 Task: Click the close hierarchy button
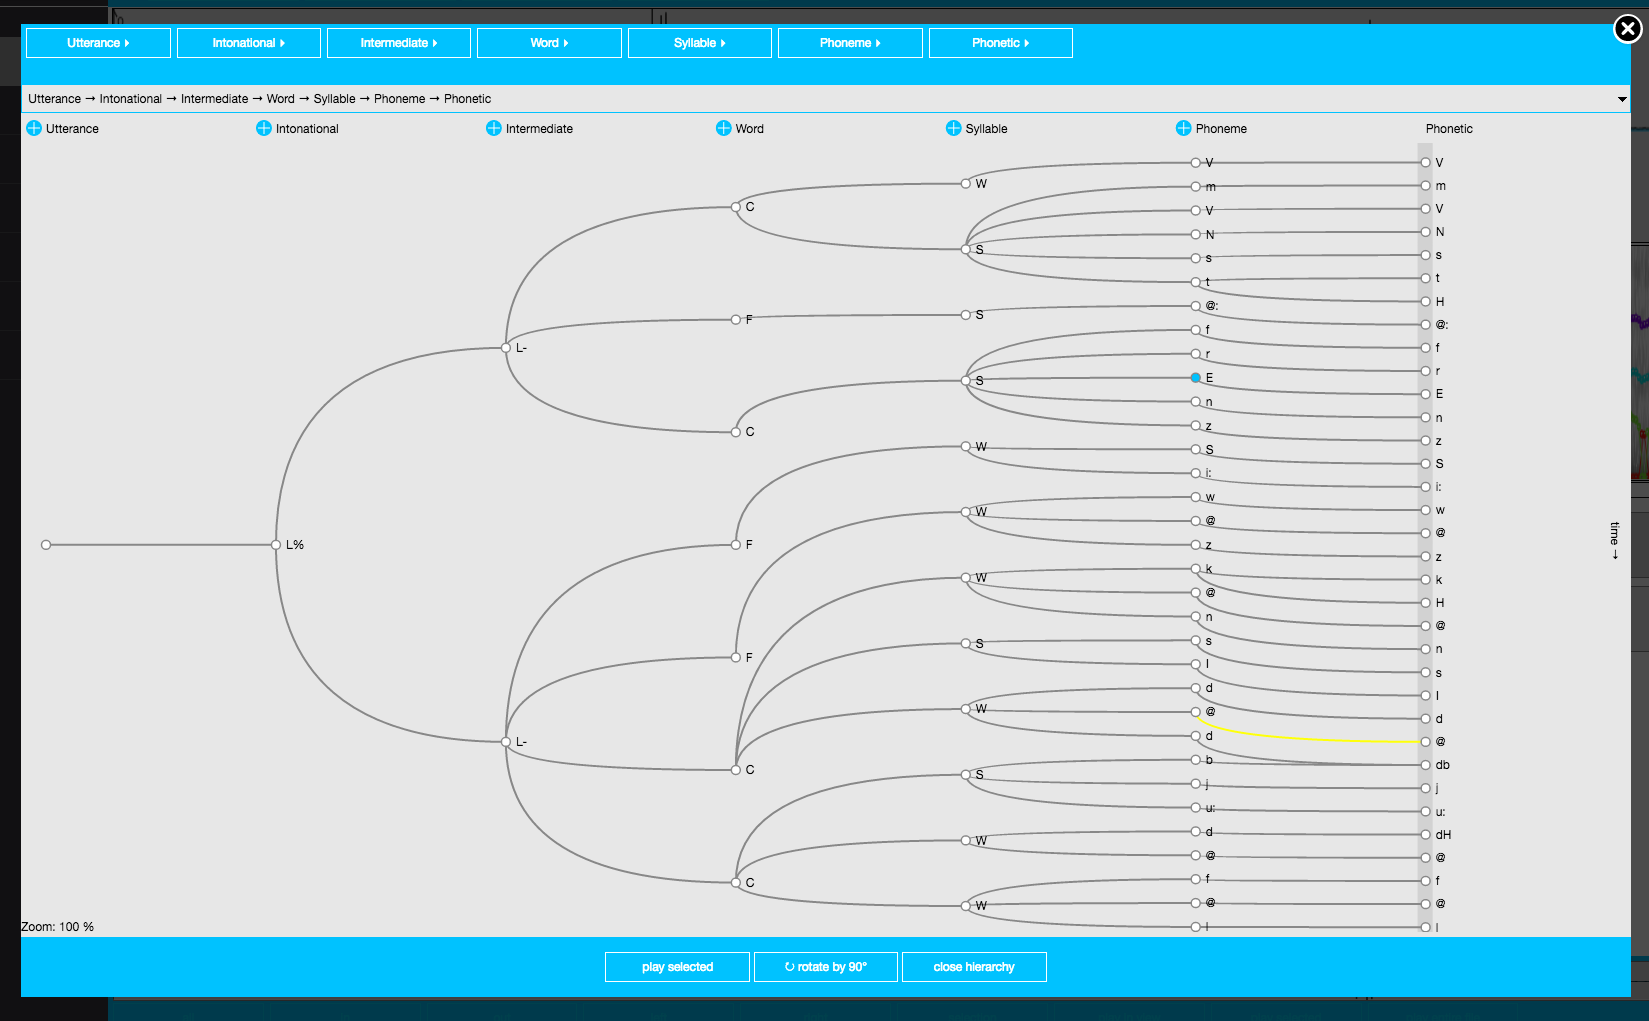[974, 967]
